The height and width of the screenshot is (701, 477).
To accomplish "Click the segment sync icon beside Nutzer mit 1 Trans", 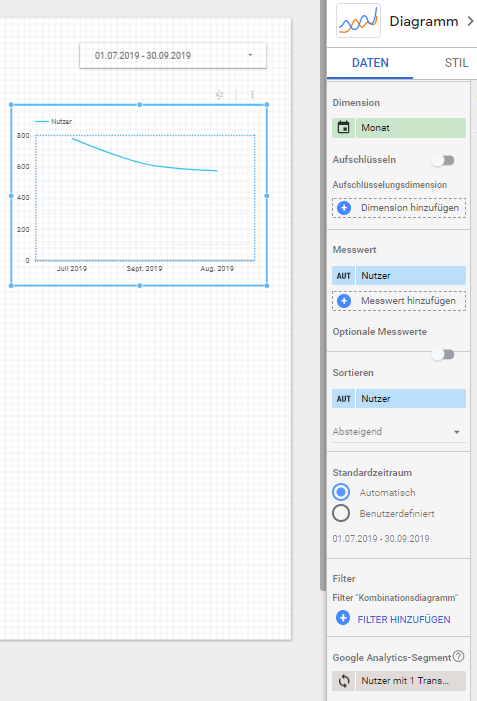I will tap(344, 681).
